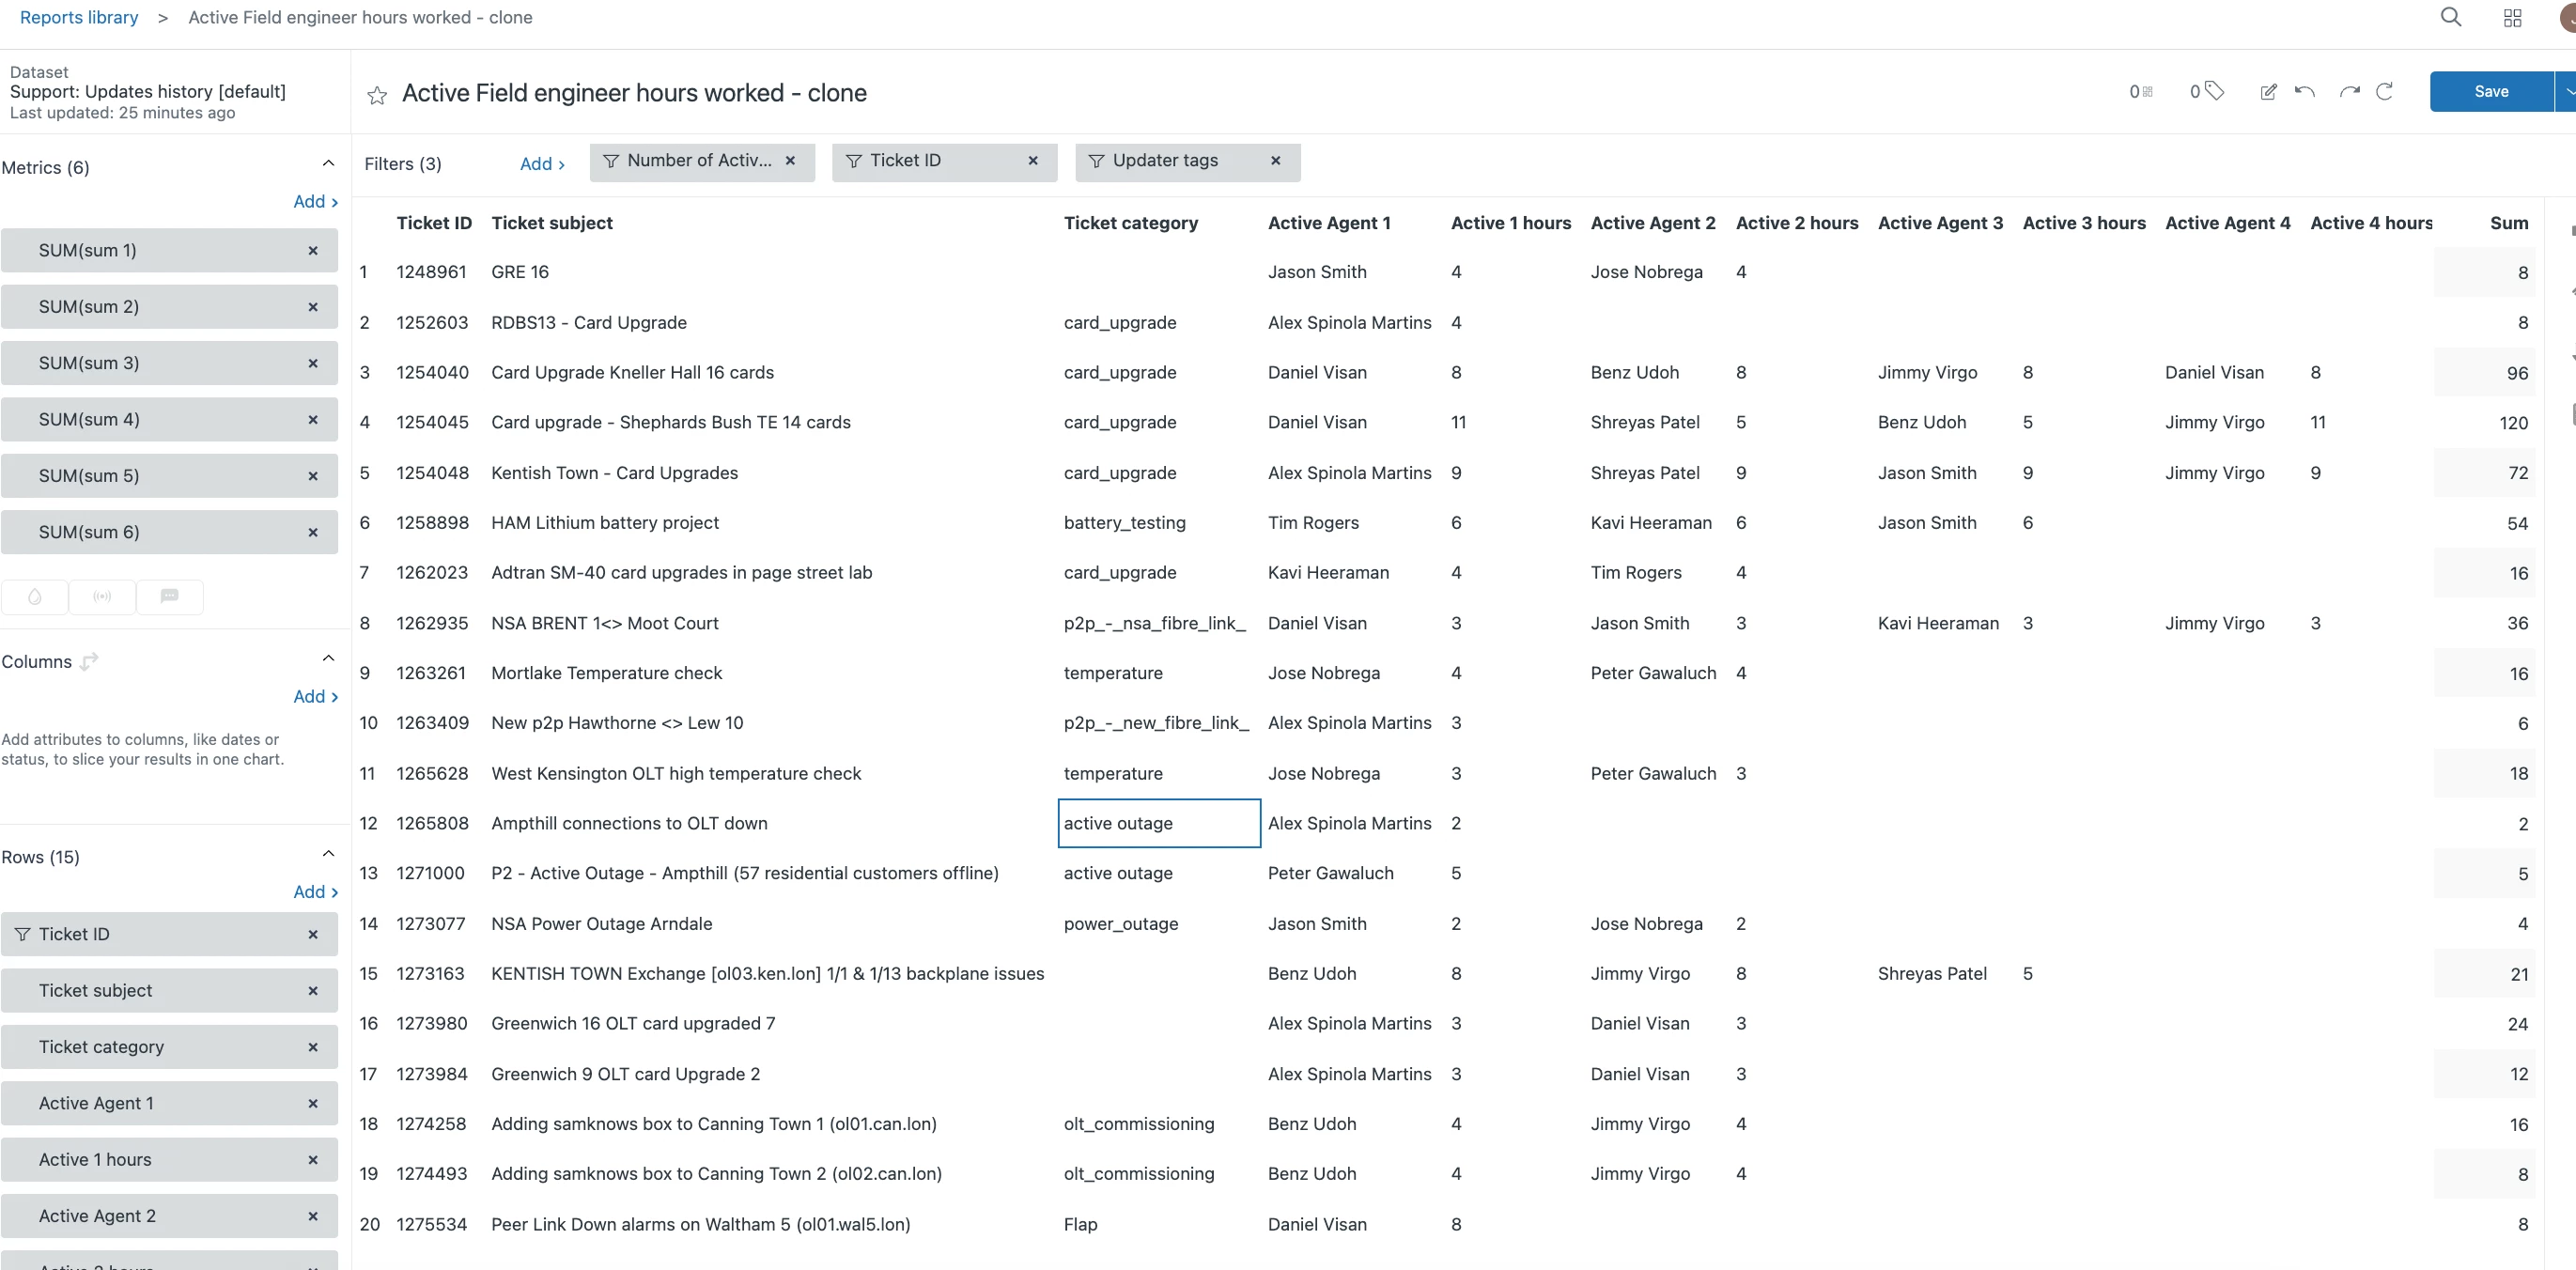Viewport: 2576px width, 1270px height.
Task: Collapse the Rows panel section
Action: point(328,854)
